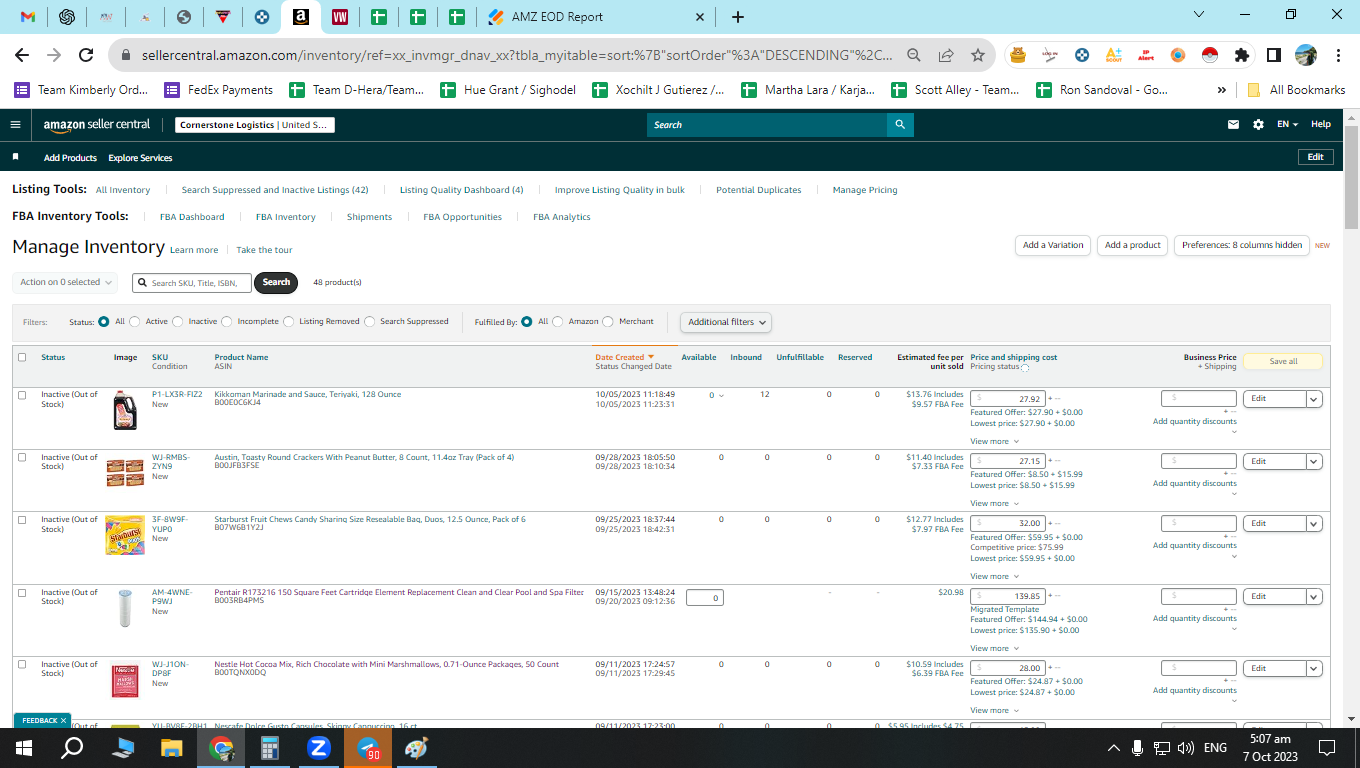Click the Take the tour link
This screenshot has height=768, width=1360.
click(x=264, y=250)
